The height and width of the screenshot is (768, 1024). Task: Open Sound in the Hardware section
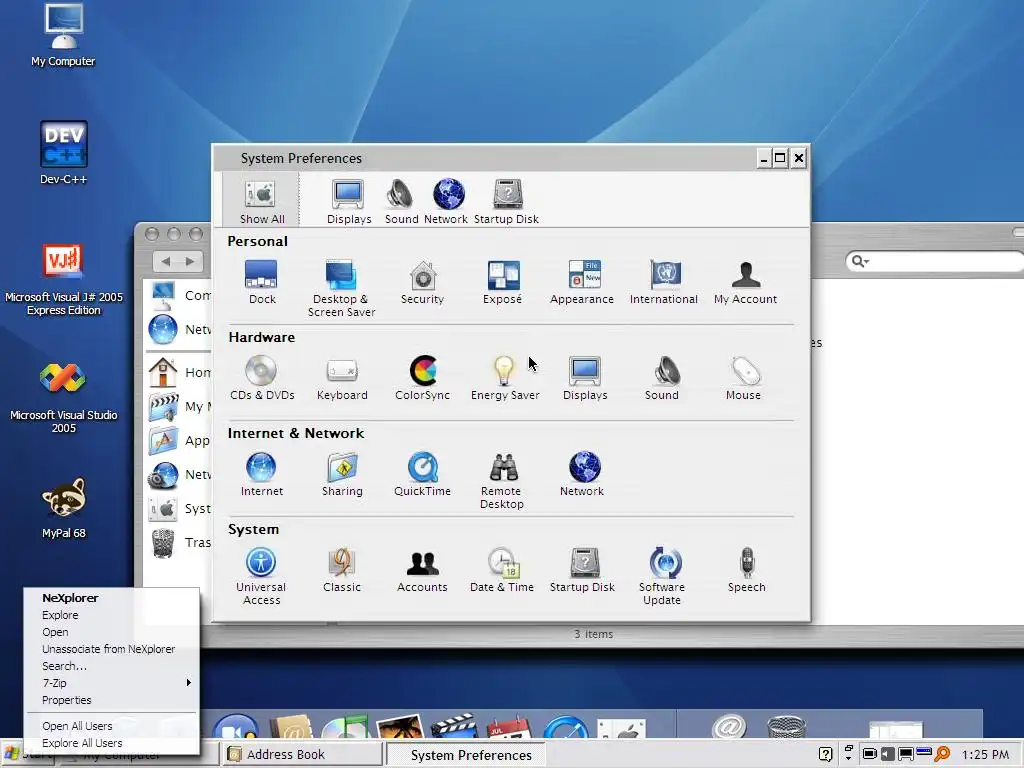[662, 377]
